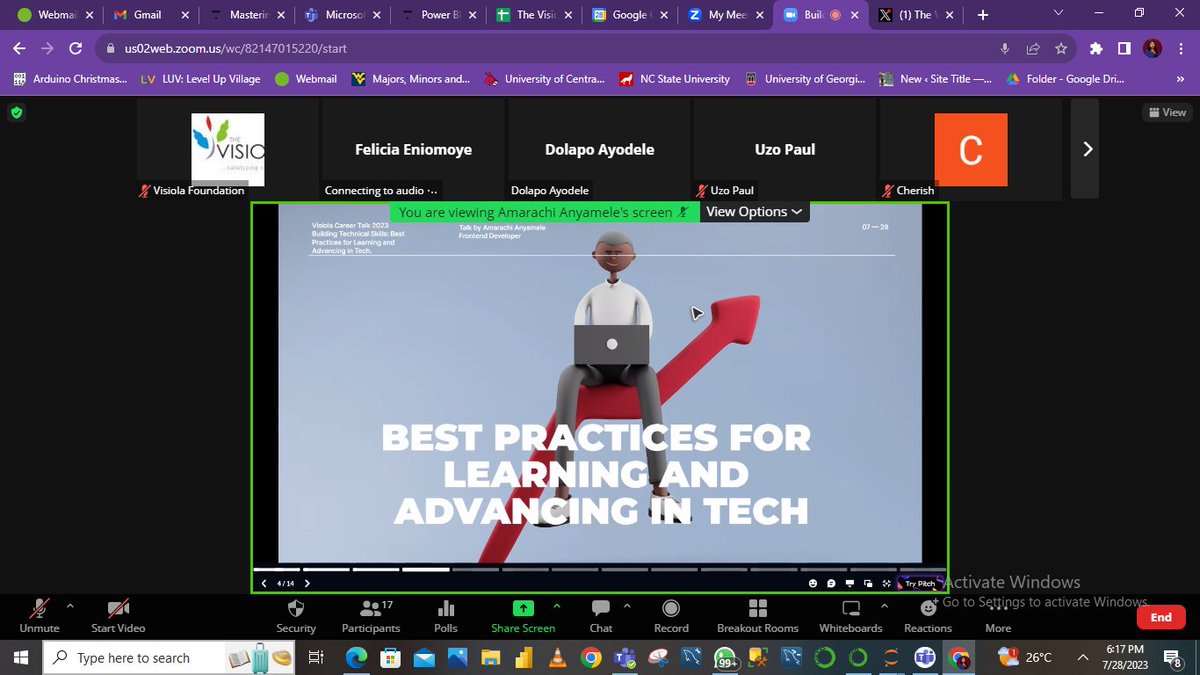Screen dimensions: 1200x675
Task: Open VLC media player from taskbar
Action: pos(557,657)
